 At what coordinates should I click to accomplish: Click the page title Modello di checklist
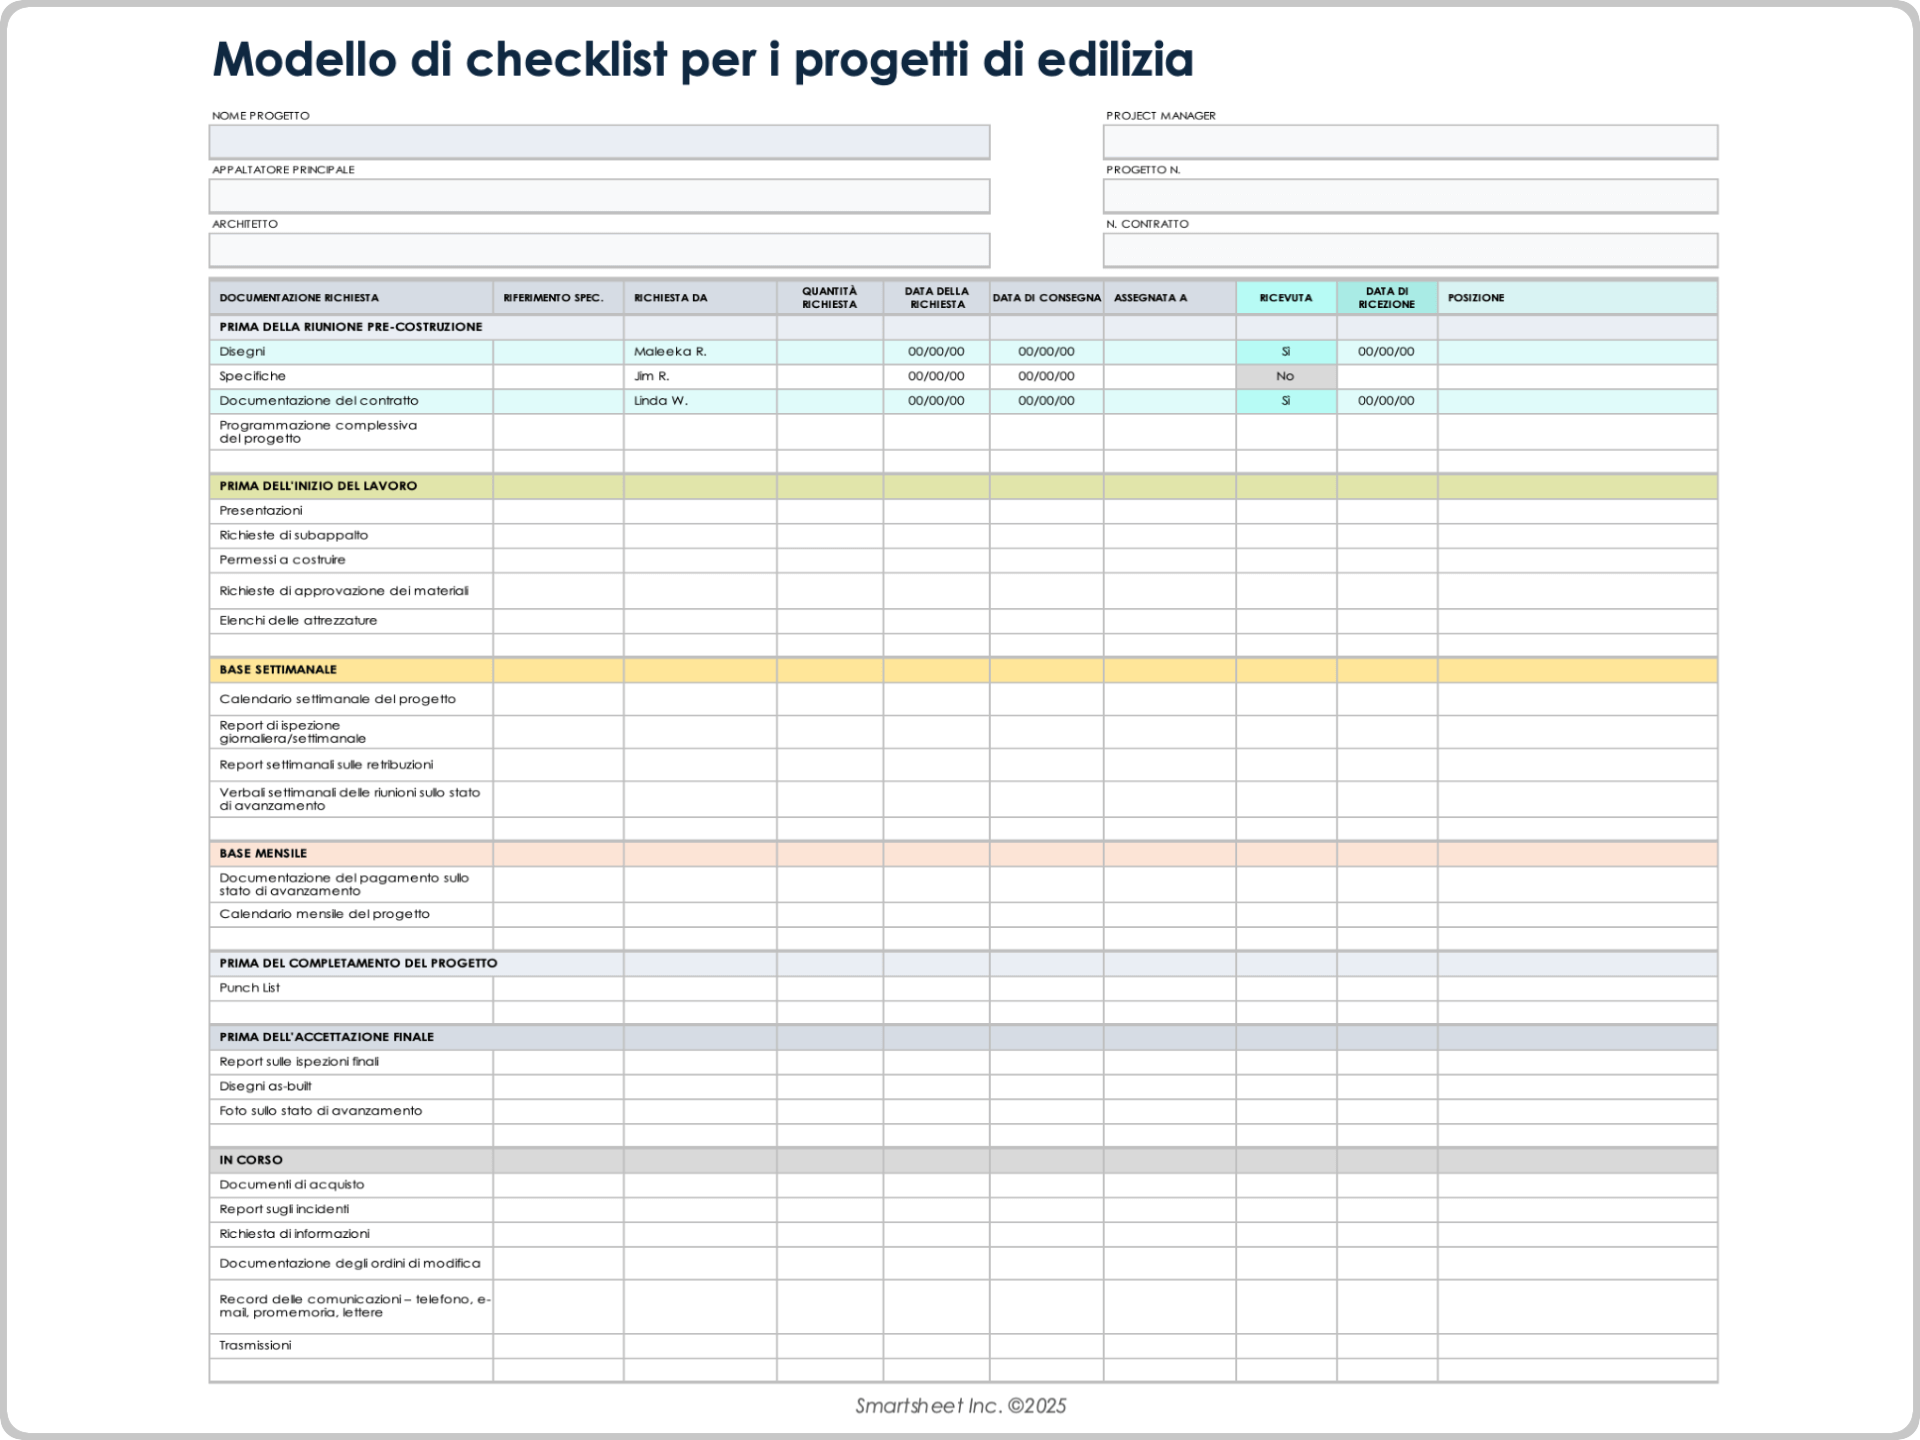(x=703, y=59)
